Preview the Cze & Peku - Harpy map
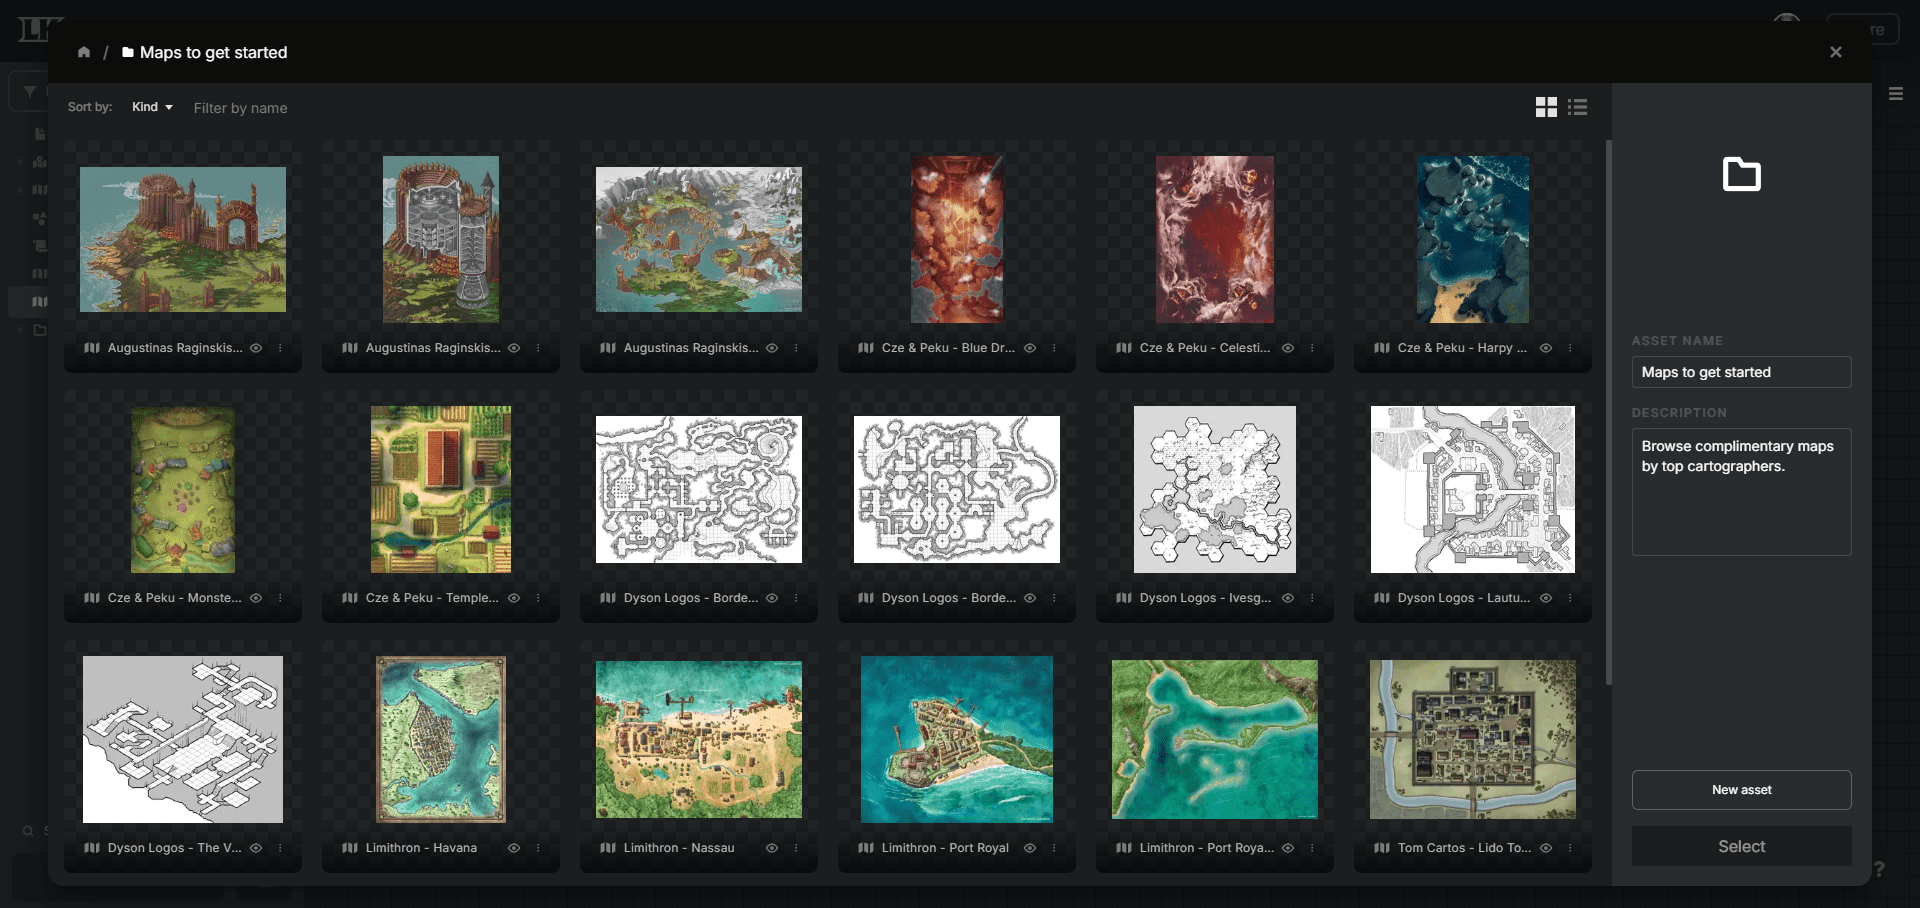The height and width of the screenshot is (908, 1920). click(1546, 348)
